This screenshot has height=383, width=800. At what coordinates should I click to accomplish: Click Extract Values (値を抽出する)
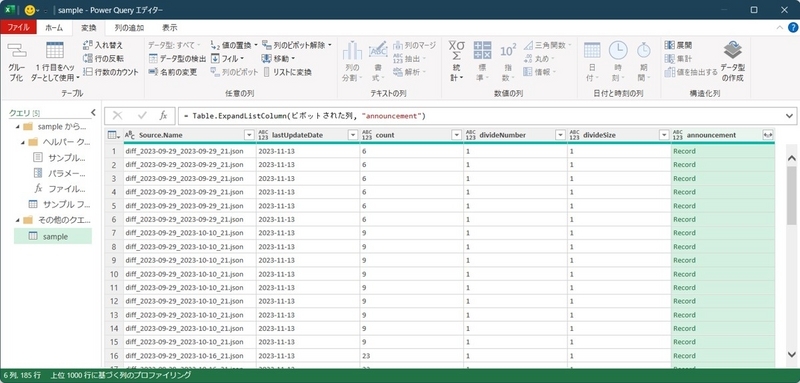pyautogui.click(x=691, y=72)
